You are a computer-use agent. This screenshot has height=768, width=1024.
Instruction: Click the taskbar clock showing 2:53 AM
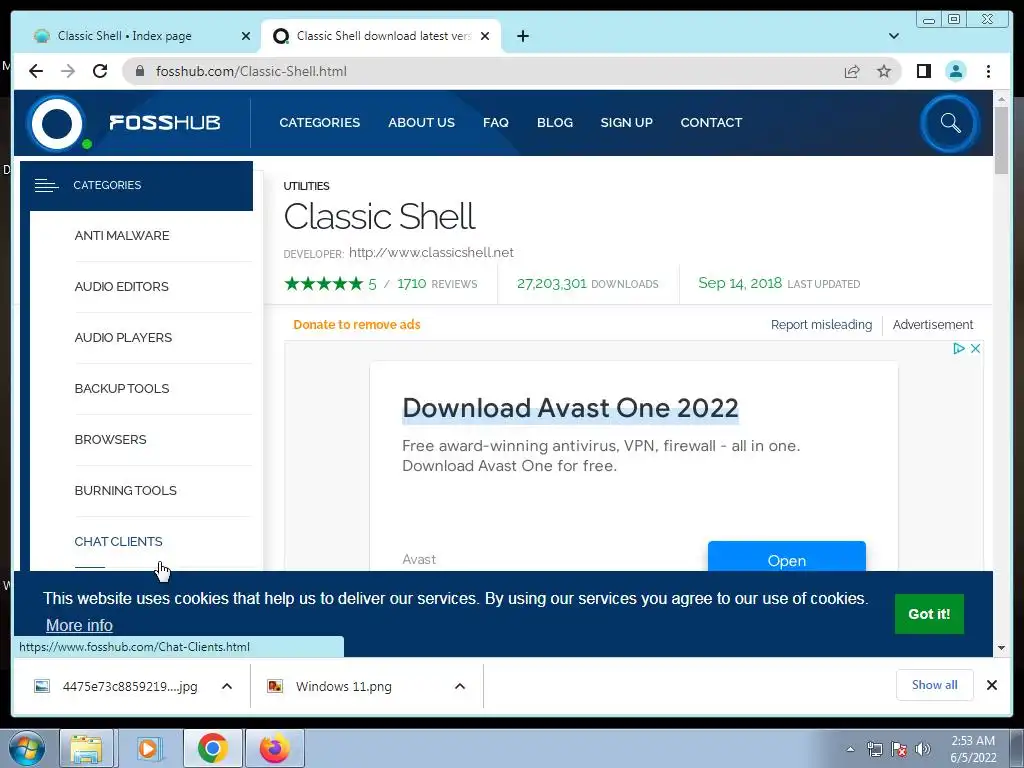973,749
